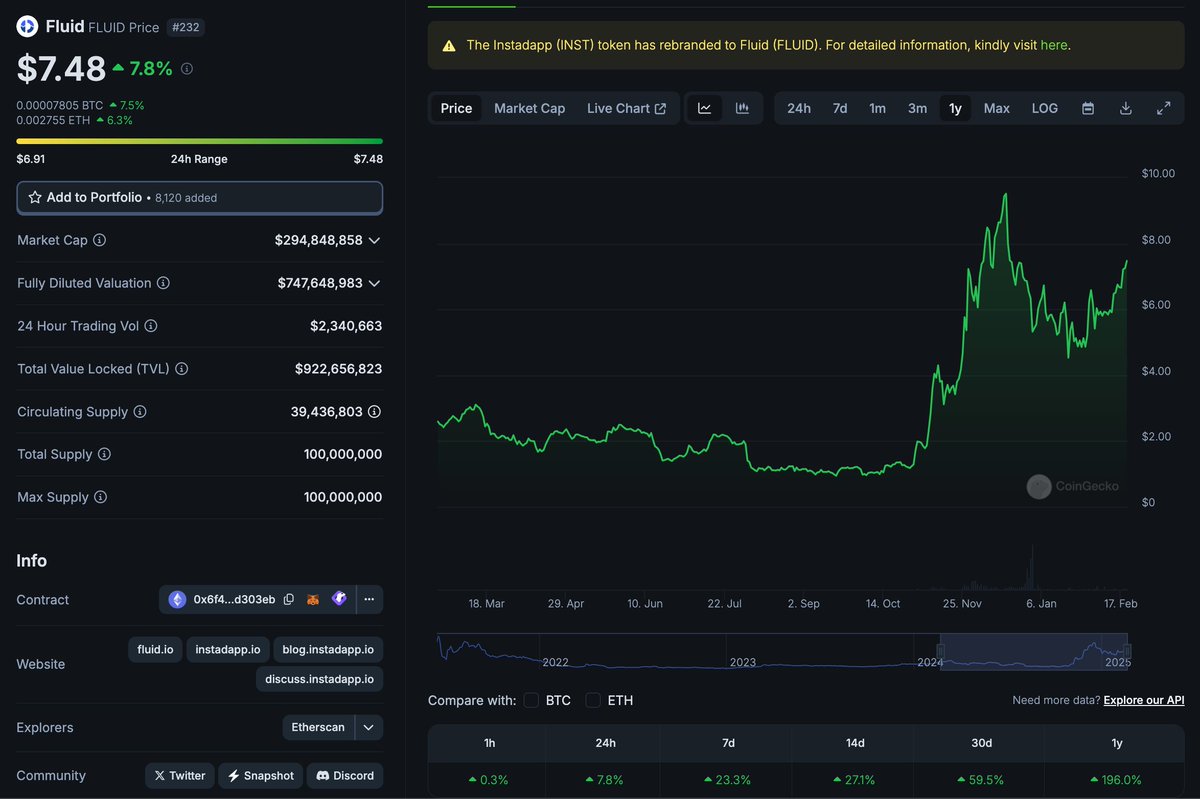Image resolution: width=1200 pixels, height=799 pixels.
Task: Download chart data icon
Action: [x=1126, y=108]
